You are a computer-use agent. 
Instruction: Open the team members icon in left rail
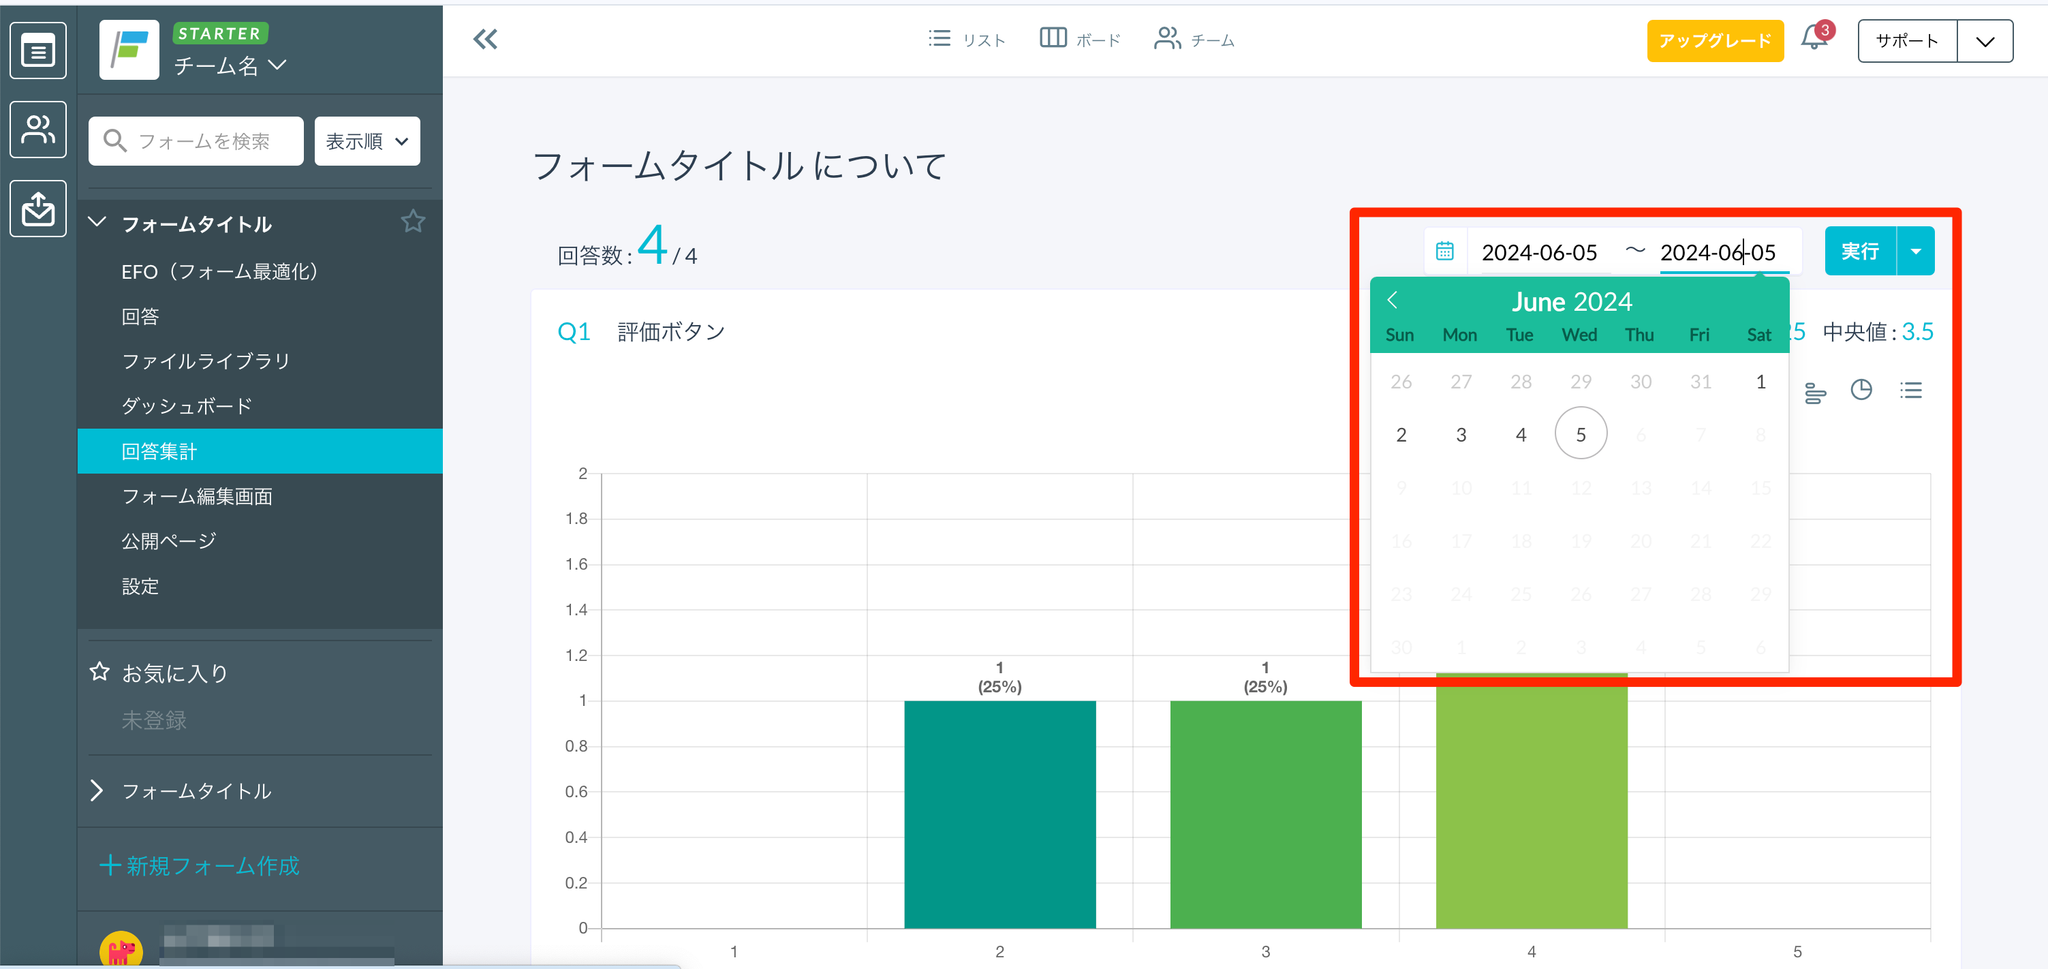[x=38, y=129]
